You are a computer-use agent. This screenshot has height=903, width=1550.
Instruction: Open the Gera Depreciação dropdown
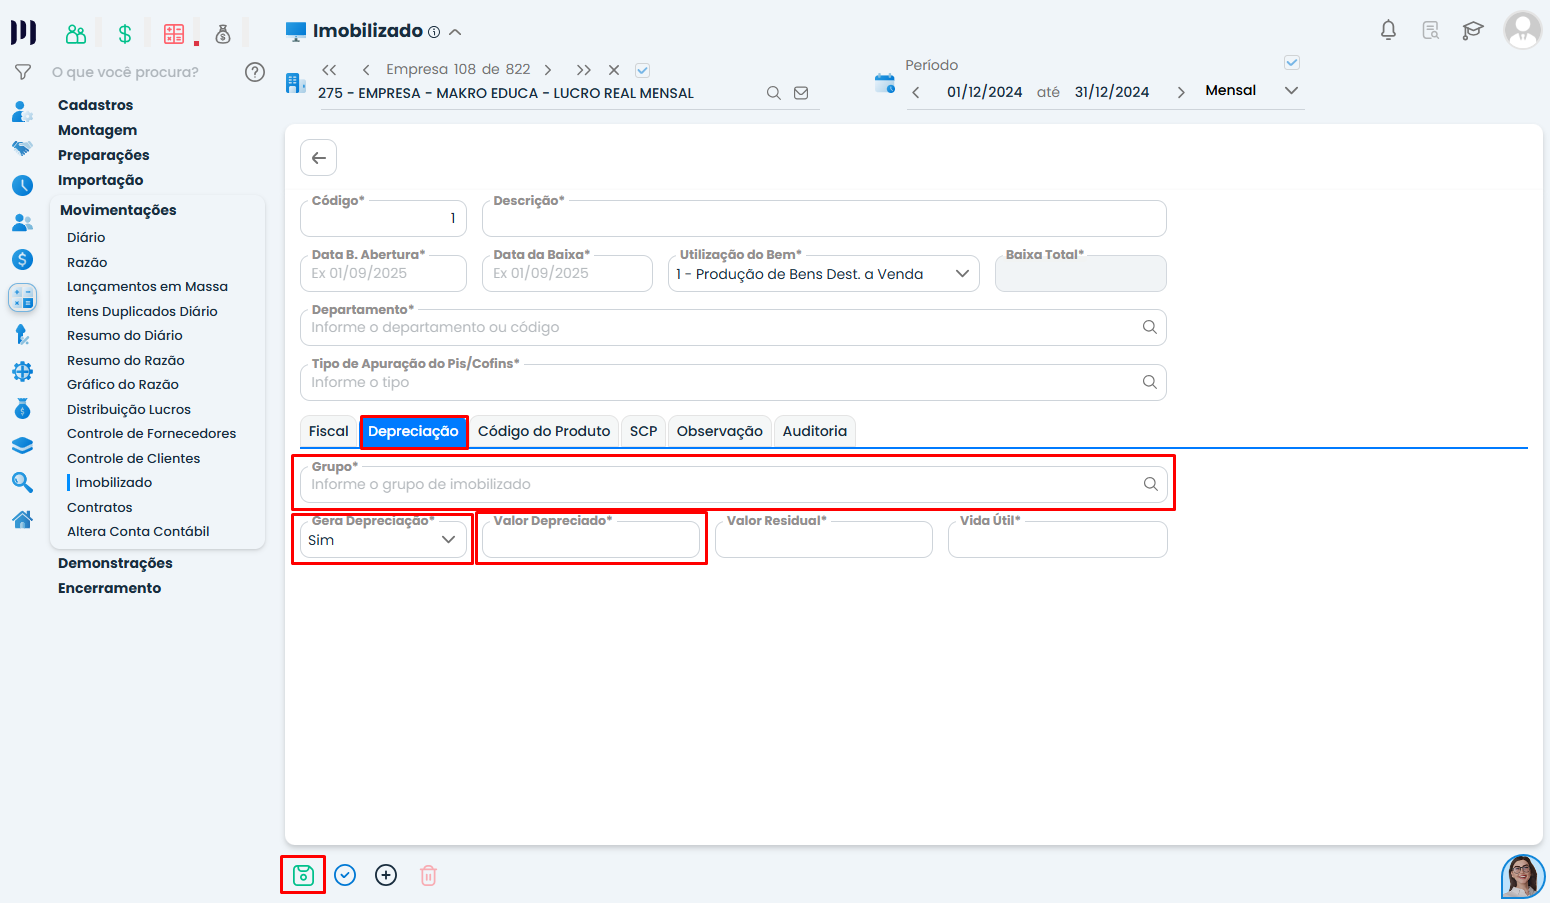pyautogui.click(x=383, y=540)
